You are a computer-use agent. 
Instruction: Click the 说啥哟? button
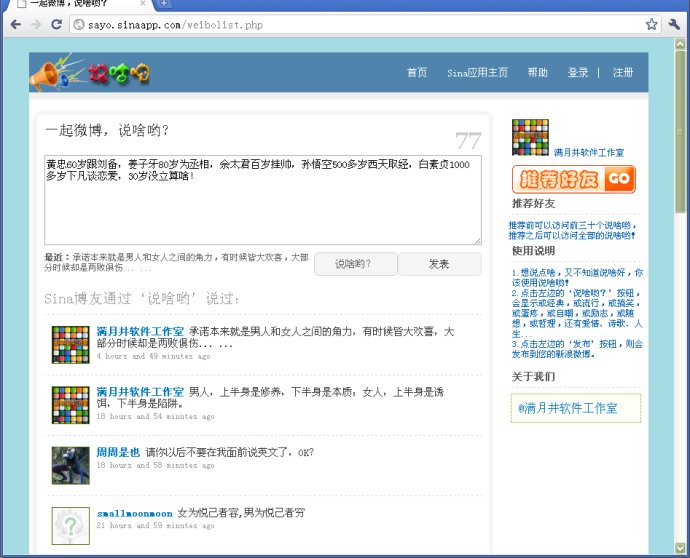[x=356, y=264]
